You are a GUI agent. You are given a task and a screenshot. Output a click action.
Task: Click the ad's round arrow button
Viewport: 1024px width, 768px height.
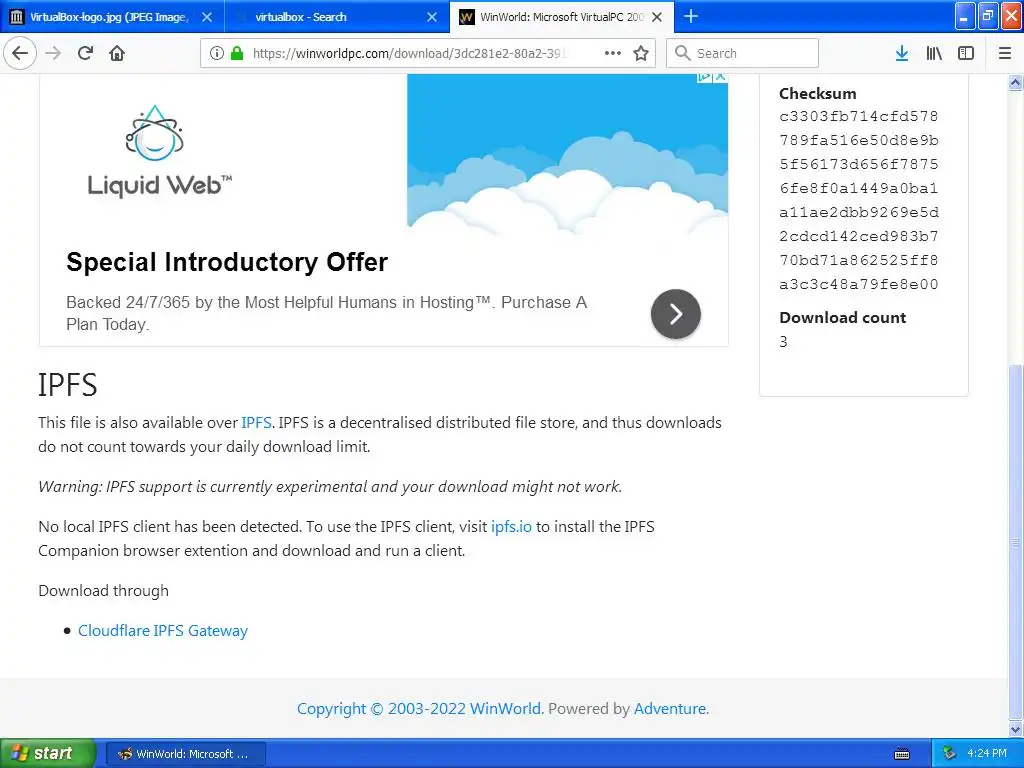(x=676, y=314)
